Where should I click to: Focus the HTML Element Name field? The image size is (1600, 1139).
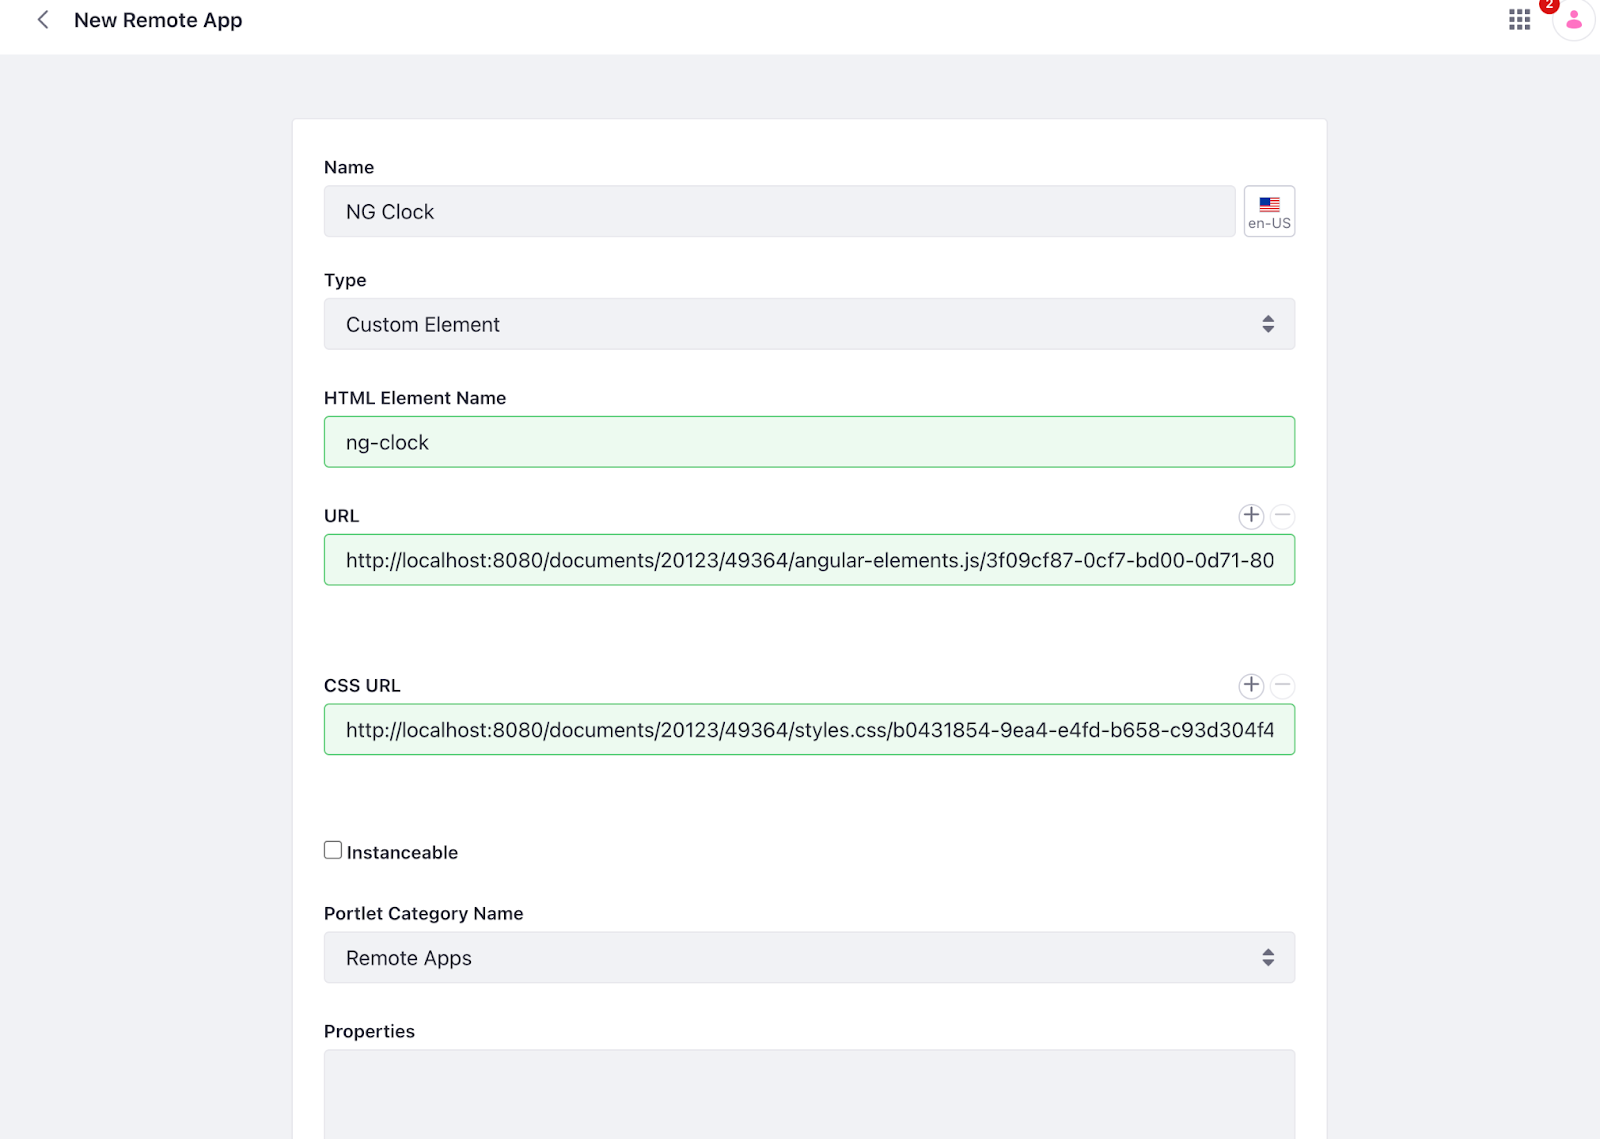click(x=808, y=442)
